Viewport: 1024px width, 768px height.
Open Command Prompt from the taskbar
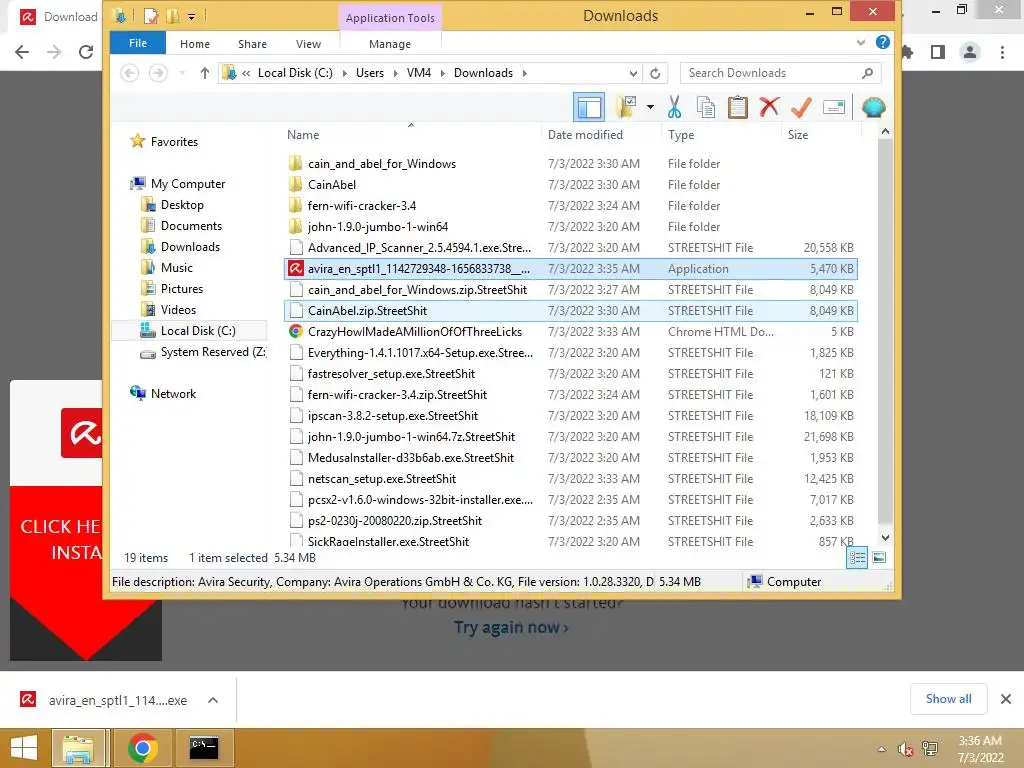click(x=204, y=748)
